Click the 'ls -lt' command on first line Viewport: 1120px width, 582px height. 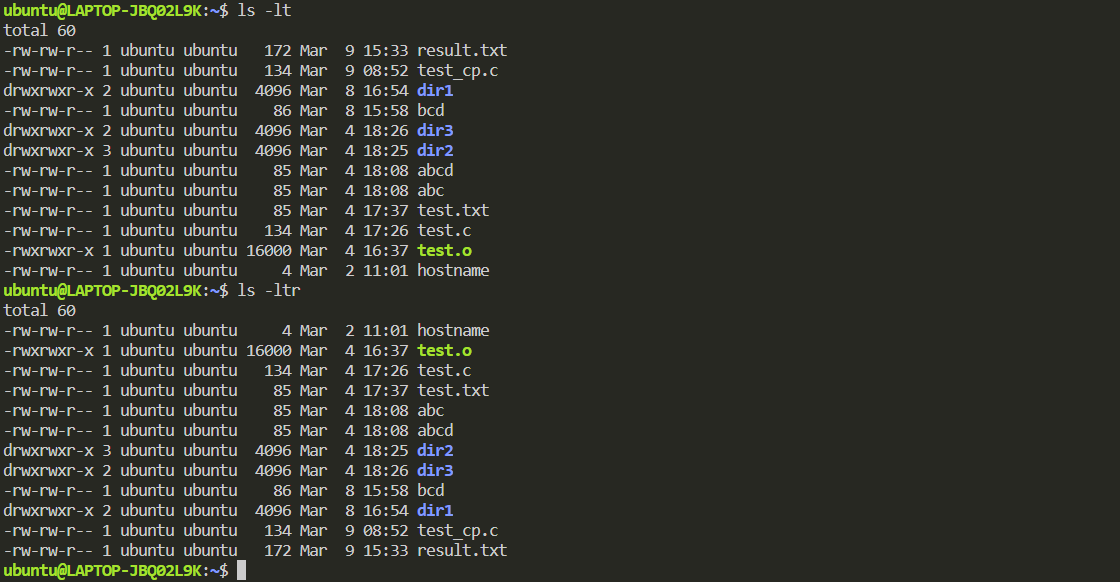(264, 11)
